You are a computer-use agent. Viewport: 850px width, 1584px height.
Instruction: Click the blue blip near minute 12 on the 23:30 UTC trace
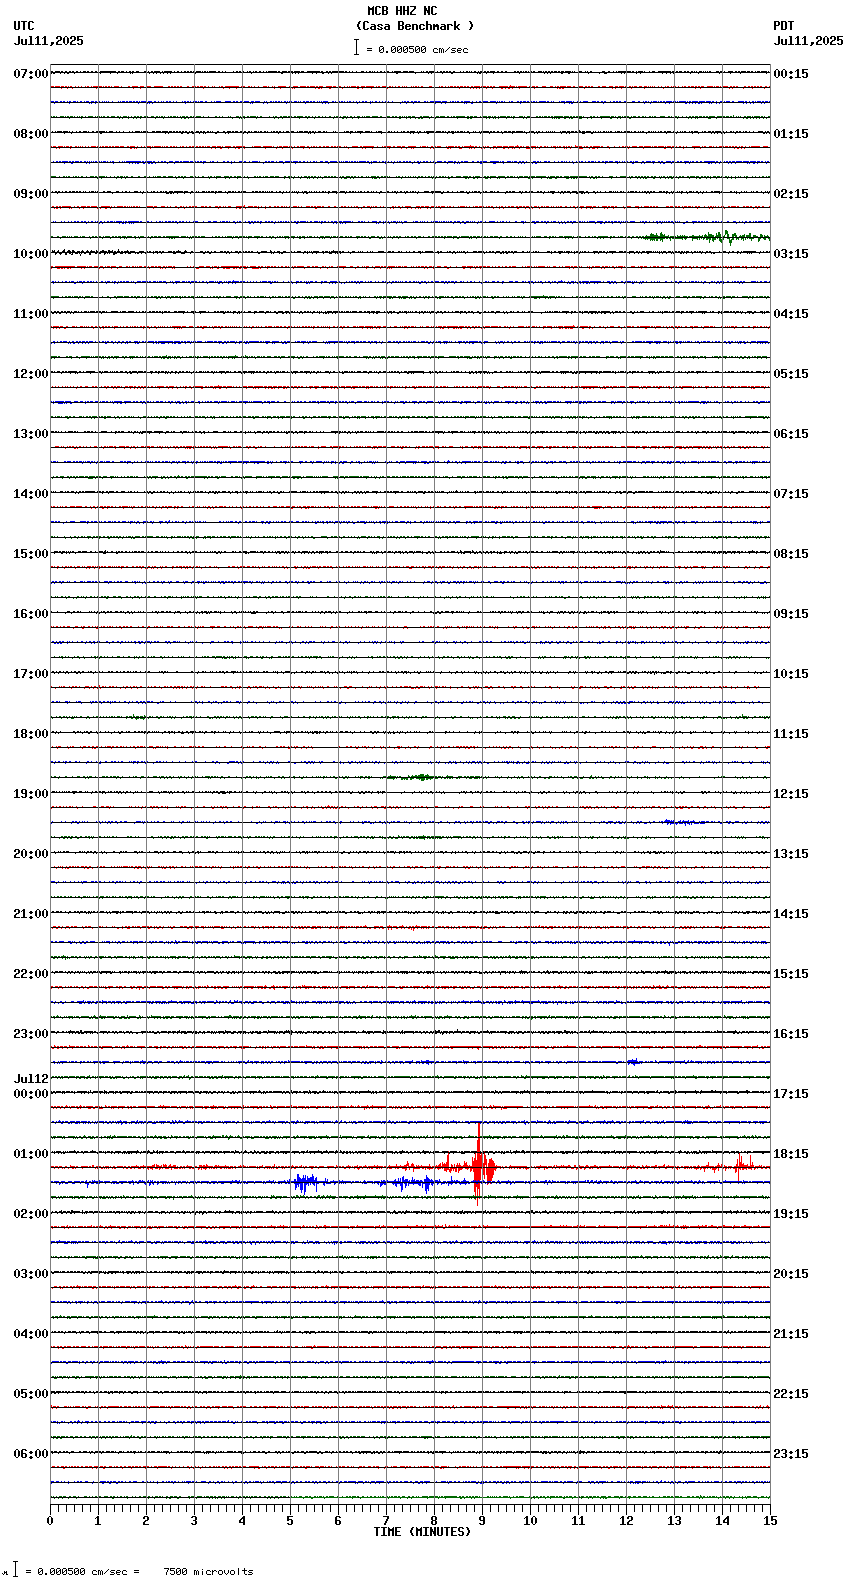(633, 1062)
